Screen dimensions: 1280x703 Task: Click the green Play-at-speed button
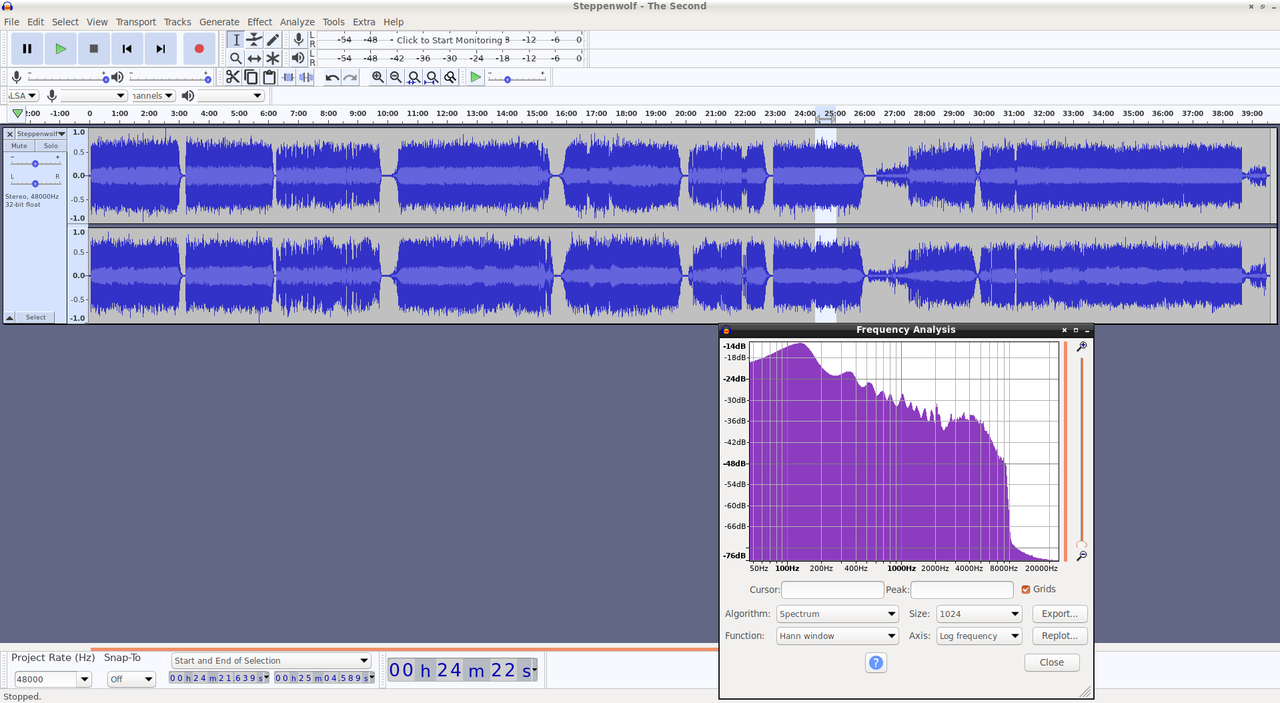[476, 77]
